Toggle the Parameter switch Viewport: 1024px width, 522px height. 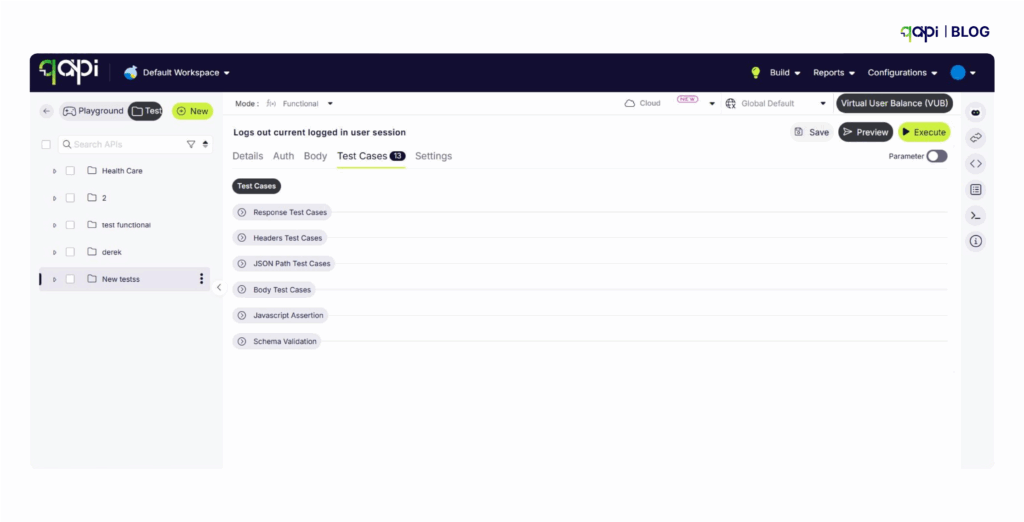click(936, 156)
